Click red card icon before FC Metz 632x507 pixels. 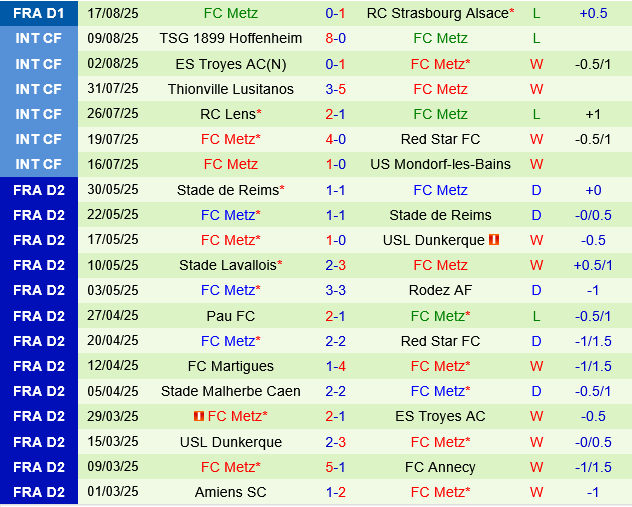[x=198, y=416]
